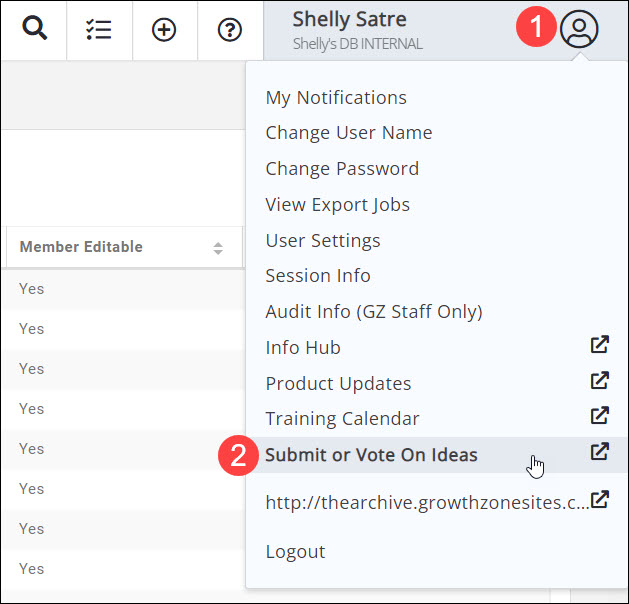Sort the Member Editable column
Viewport: 629px width, 604px height.
coord(218,248)
